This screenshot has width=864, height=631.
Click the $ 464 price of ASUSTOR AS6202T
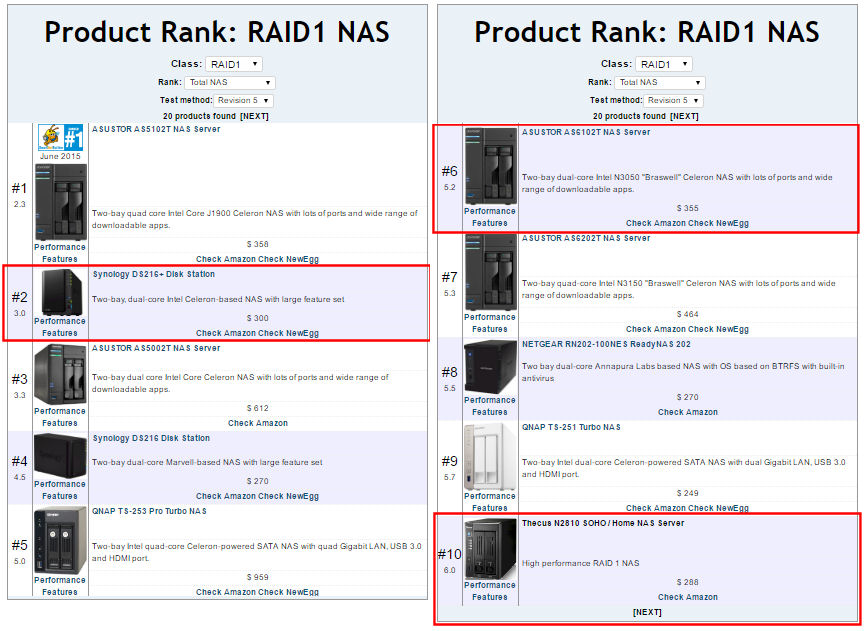click(688, 315)
